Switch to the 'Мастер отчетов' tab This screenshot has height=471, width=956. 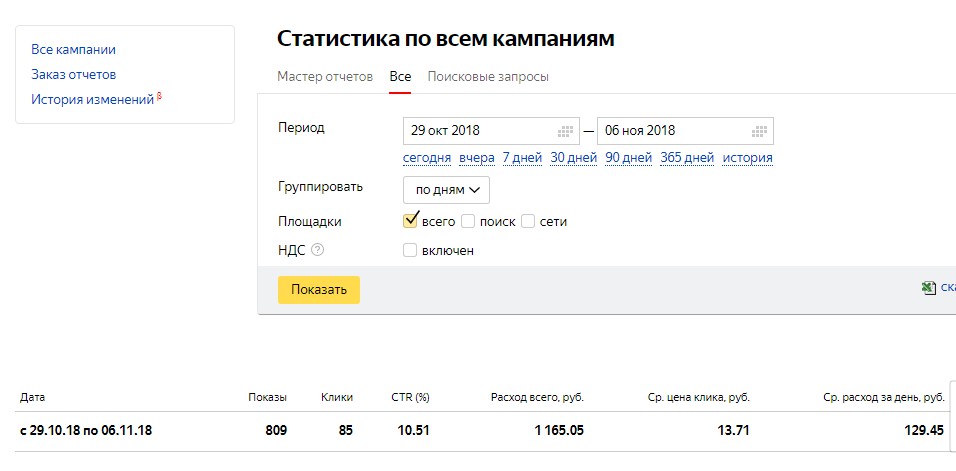[325, 77]
